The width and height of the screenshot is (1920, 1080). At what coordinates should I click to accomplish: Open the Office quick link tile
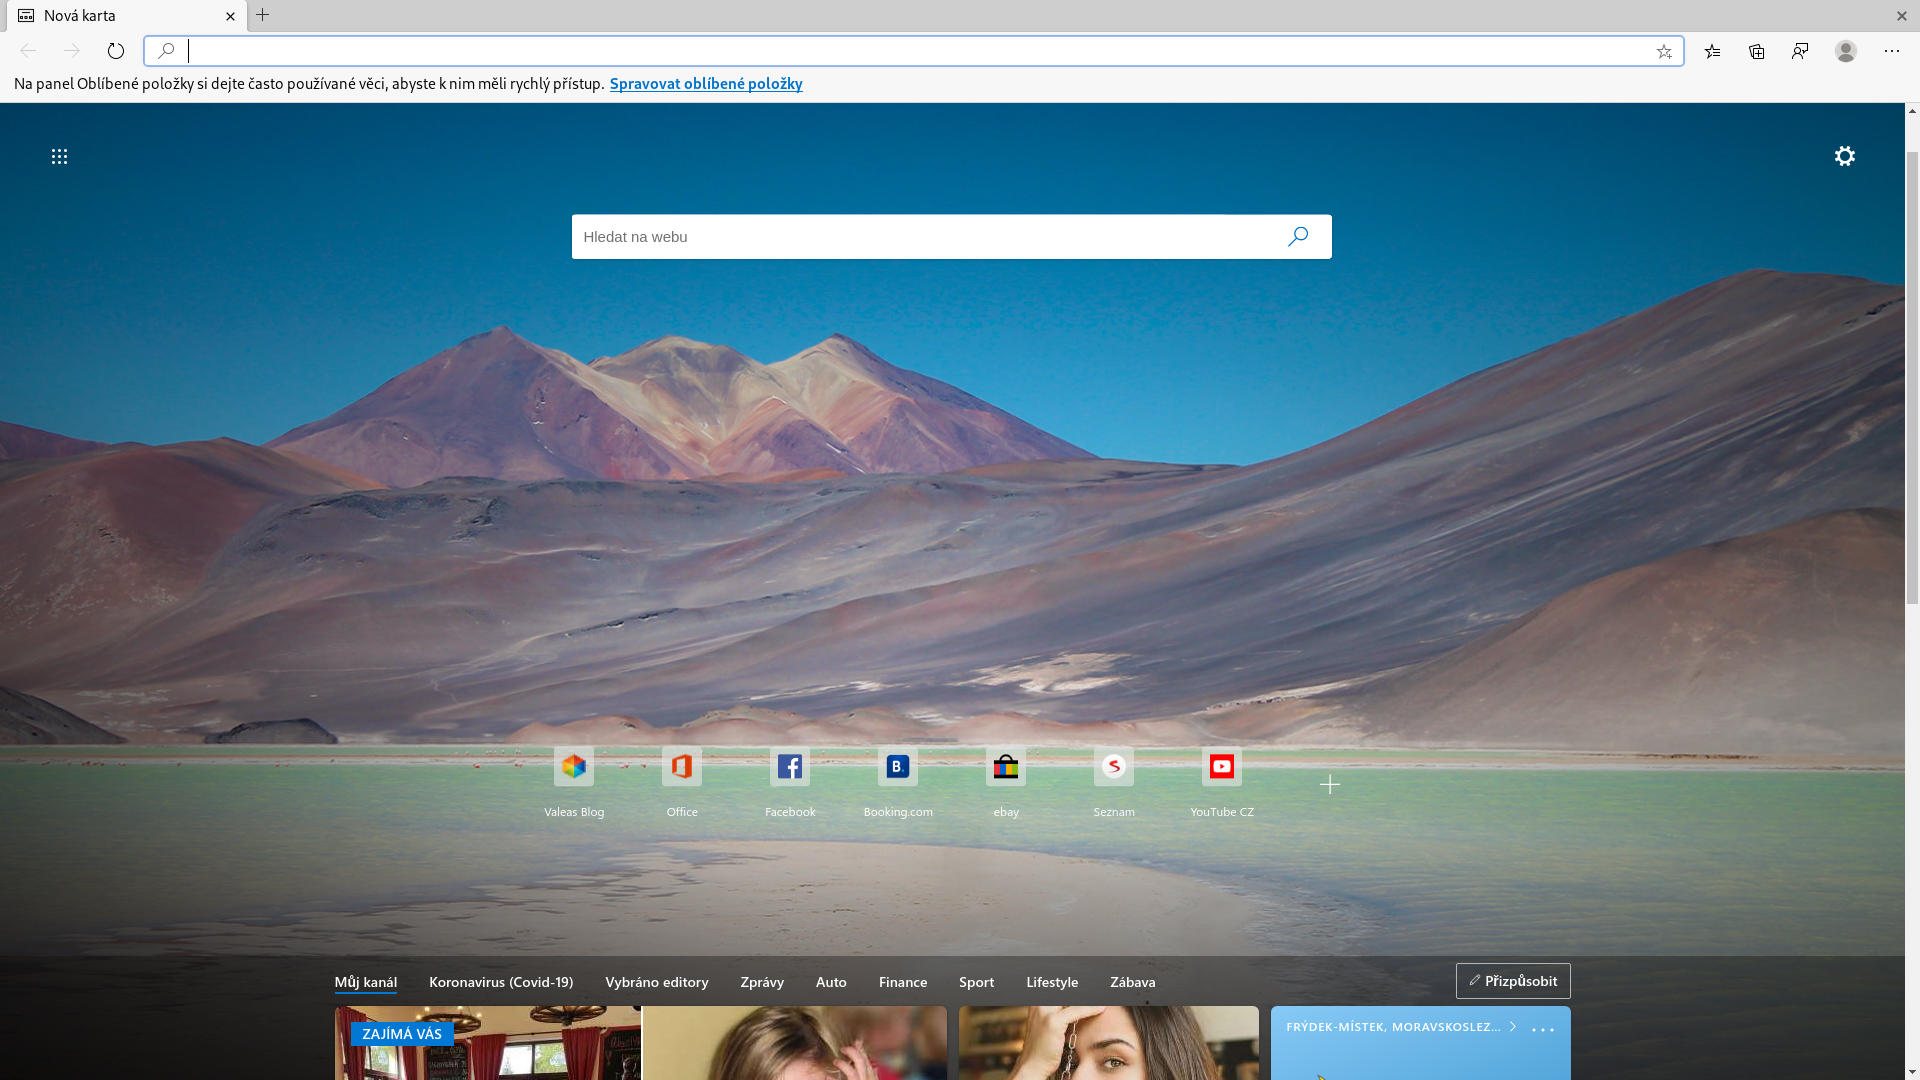pos(682,783)
